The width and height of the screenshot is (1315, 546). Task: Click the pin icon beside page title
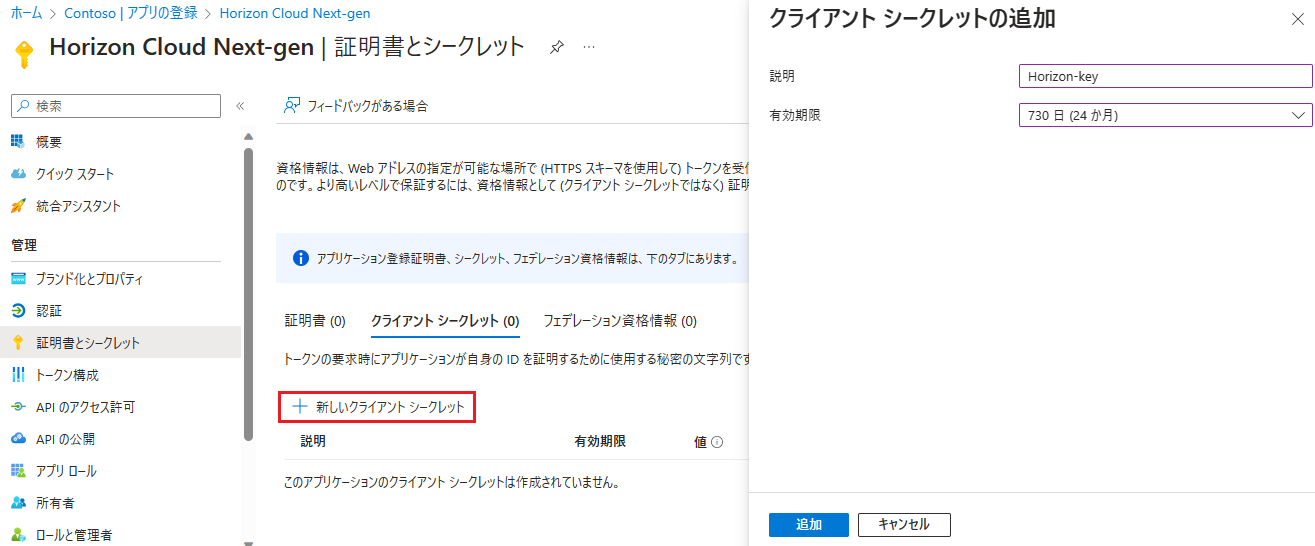click(557, 48)
